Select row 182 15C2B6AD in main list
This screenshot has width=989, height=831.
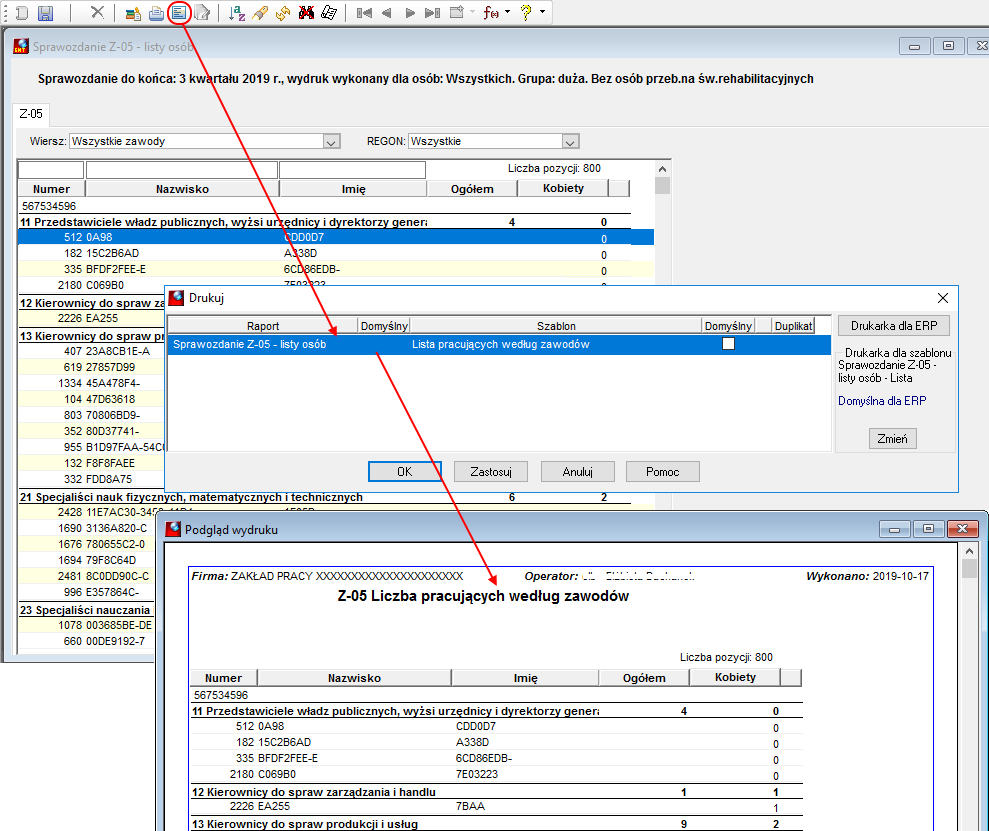336,253
